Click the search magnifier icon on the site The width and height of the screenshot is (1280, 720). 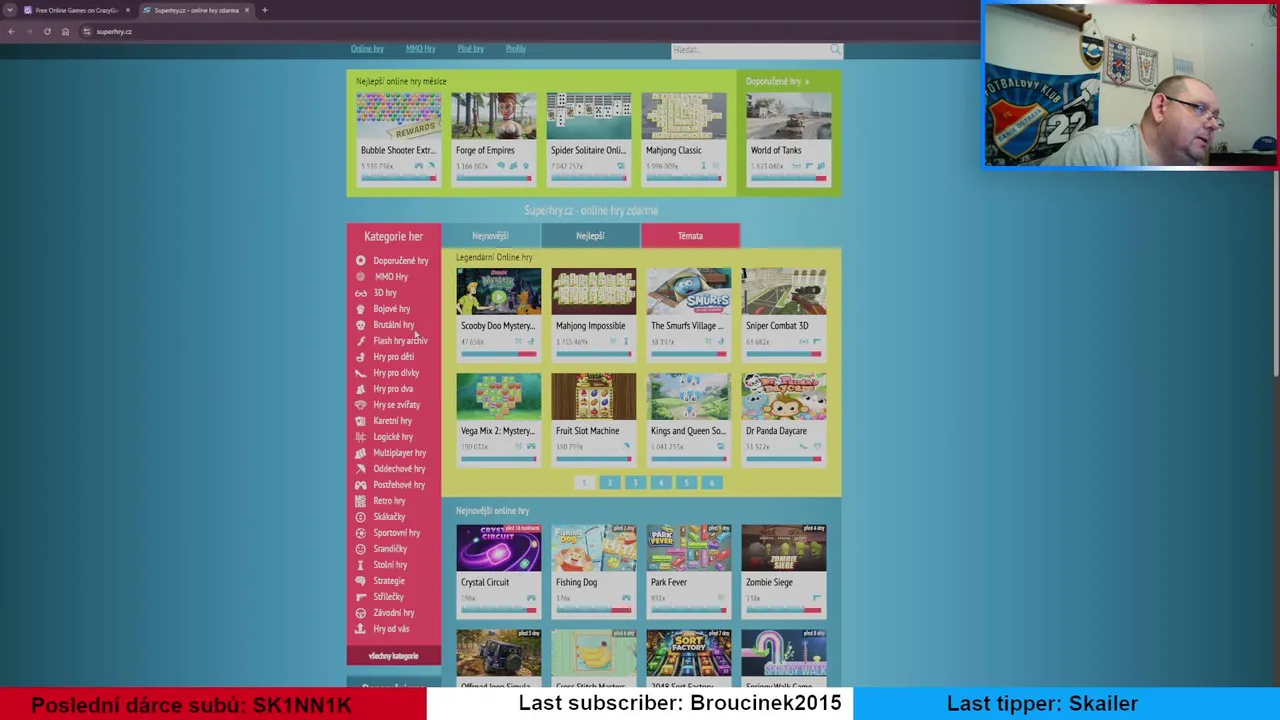835,49
